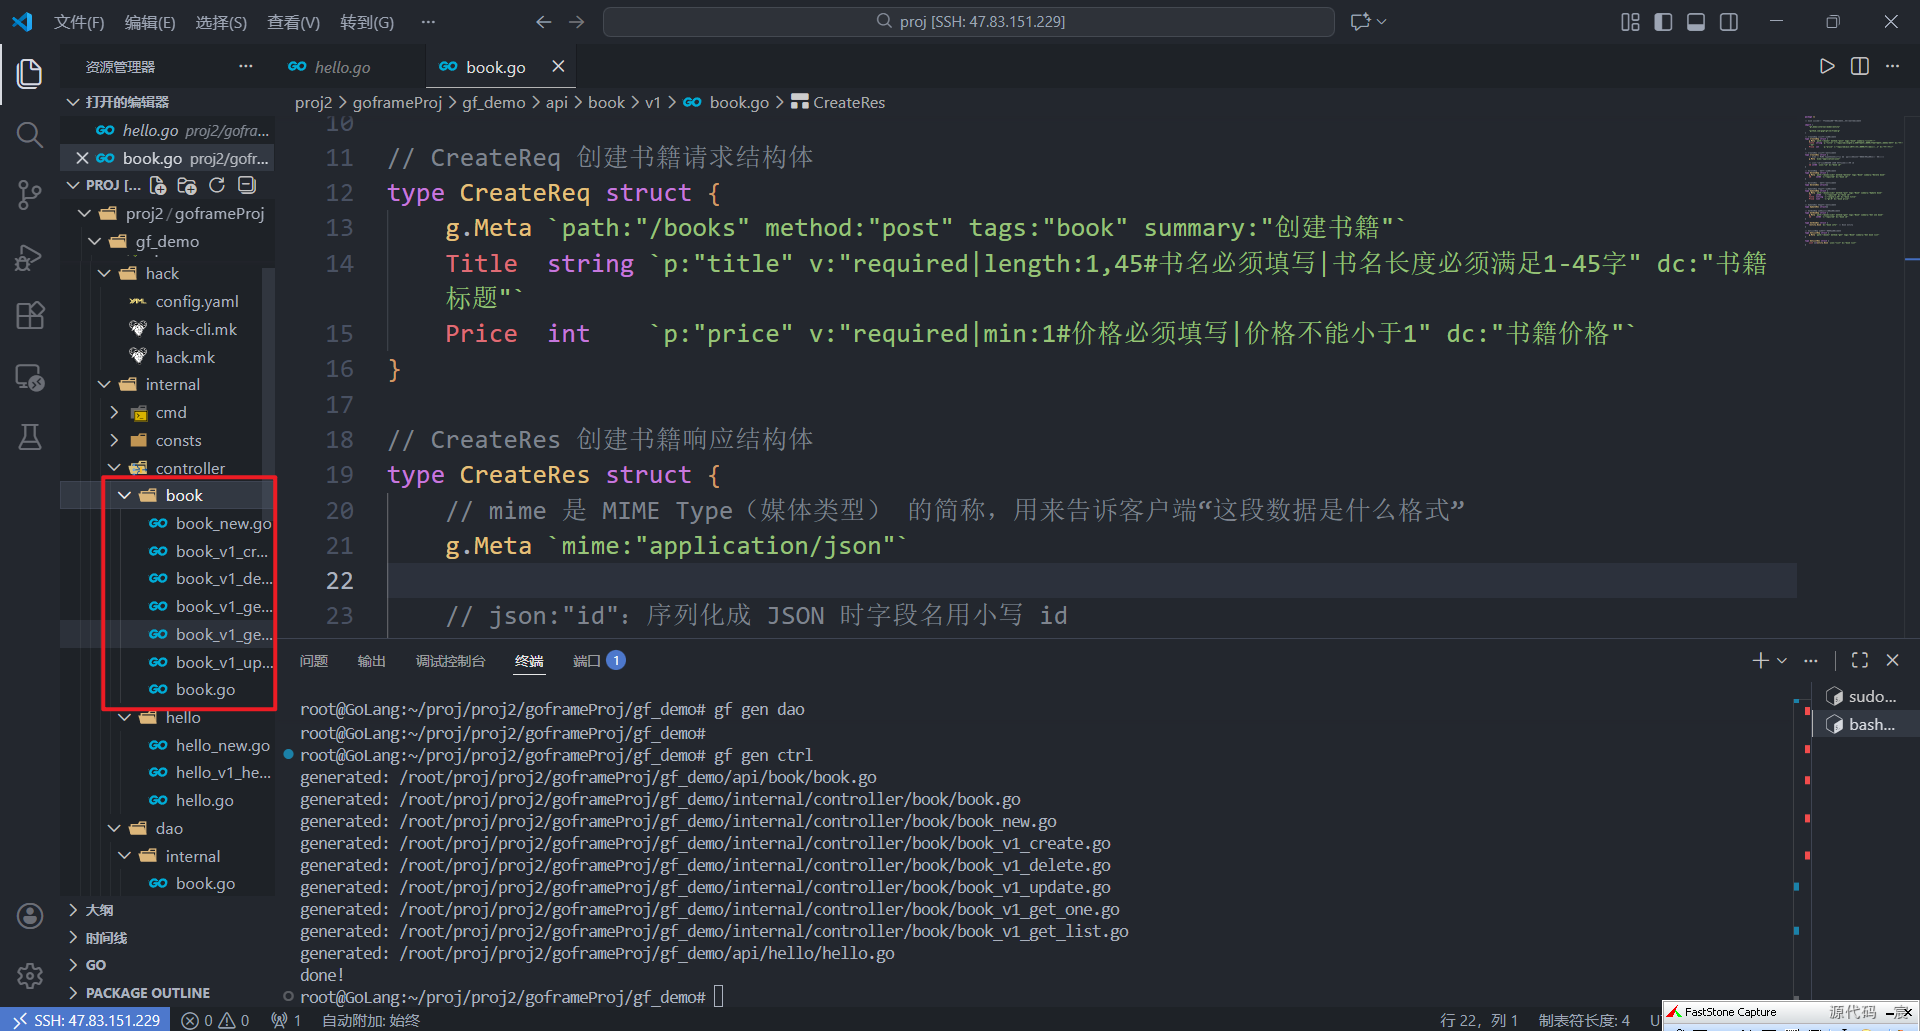Open the 文件(F) menu
Image resolution: width=1920 pixels, height=1031 pixels.
pyautogui.click(x=79, y=22)
